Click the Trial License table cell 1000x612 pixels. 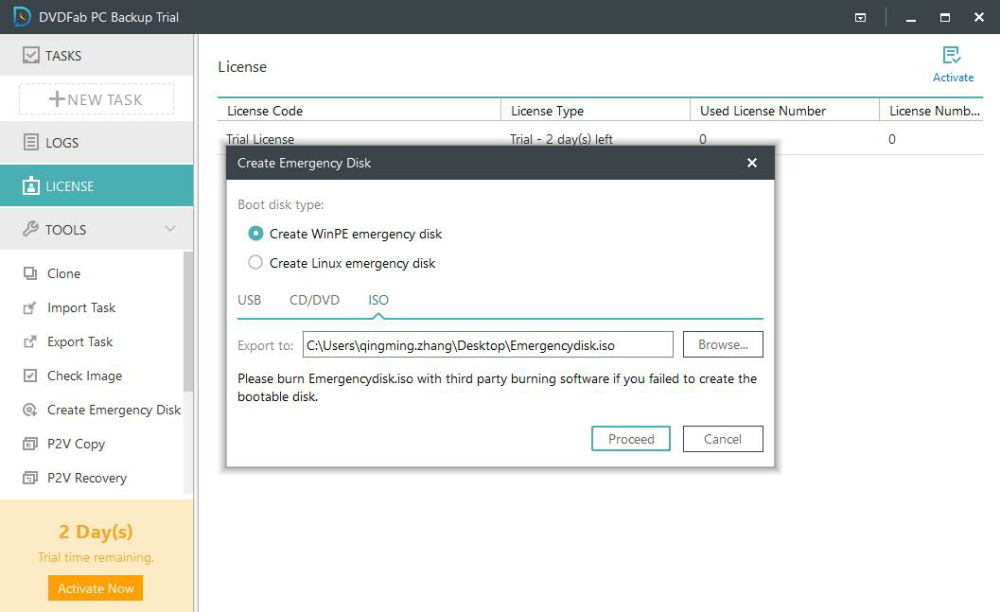(x=260, y=139)
